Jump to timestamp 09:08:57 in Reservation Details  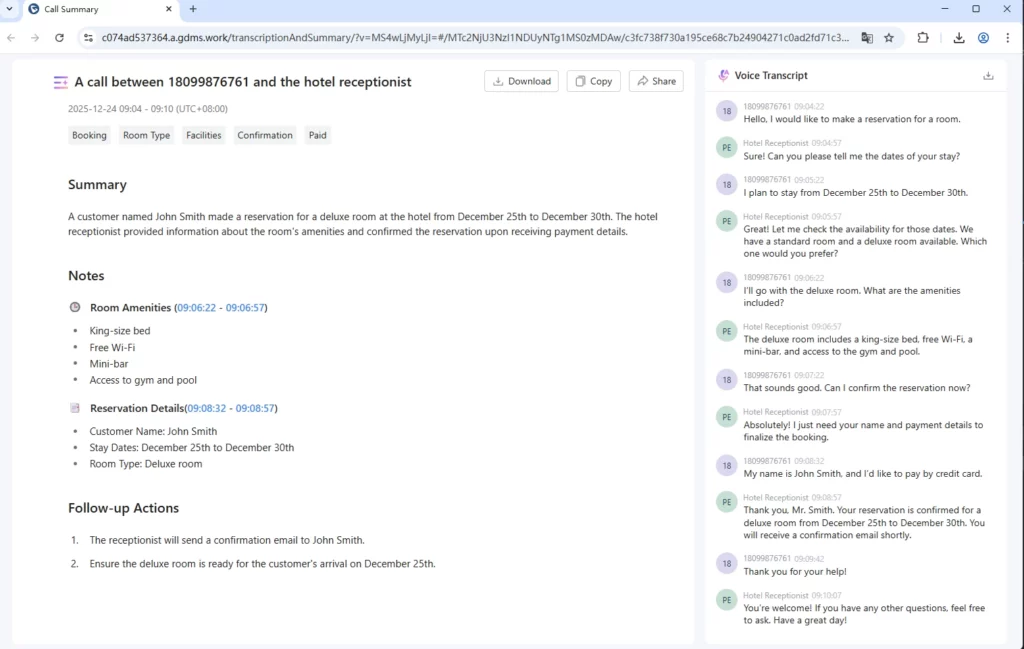[255, 408]
